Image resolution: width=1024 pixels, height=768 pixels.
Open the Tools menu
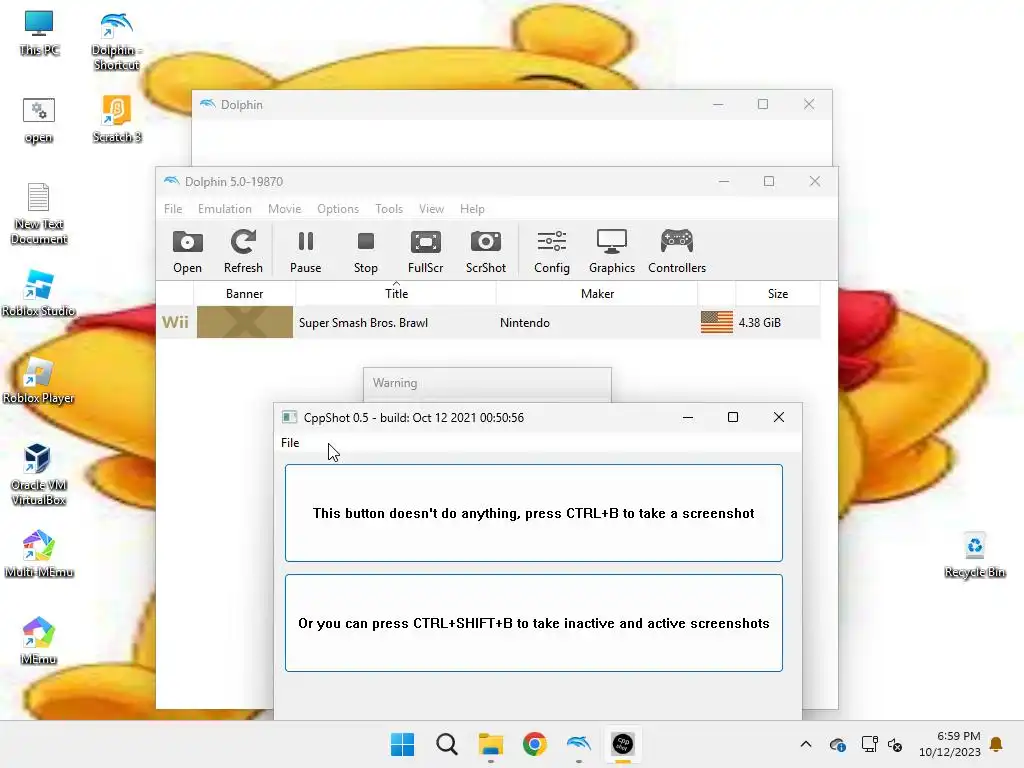coord(389,209)
